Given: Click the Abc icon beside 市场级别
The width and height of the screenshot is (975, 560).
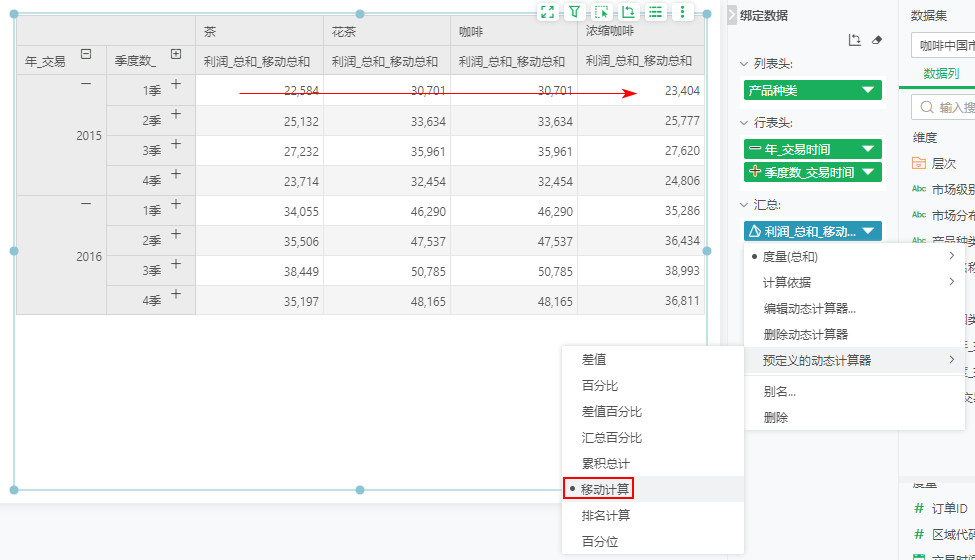Looking at the screenshot, I should [918, 189].
